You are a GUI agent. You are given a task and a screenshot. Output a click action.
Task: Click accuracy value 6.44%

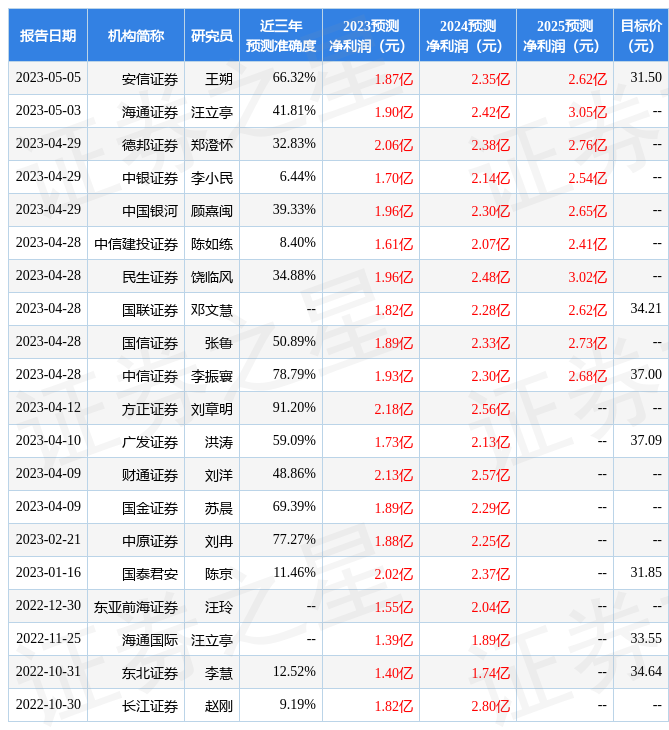[297, 177]
